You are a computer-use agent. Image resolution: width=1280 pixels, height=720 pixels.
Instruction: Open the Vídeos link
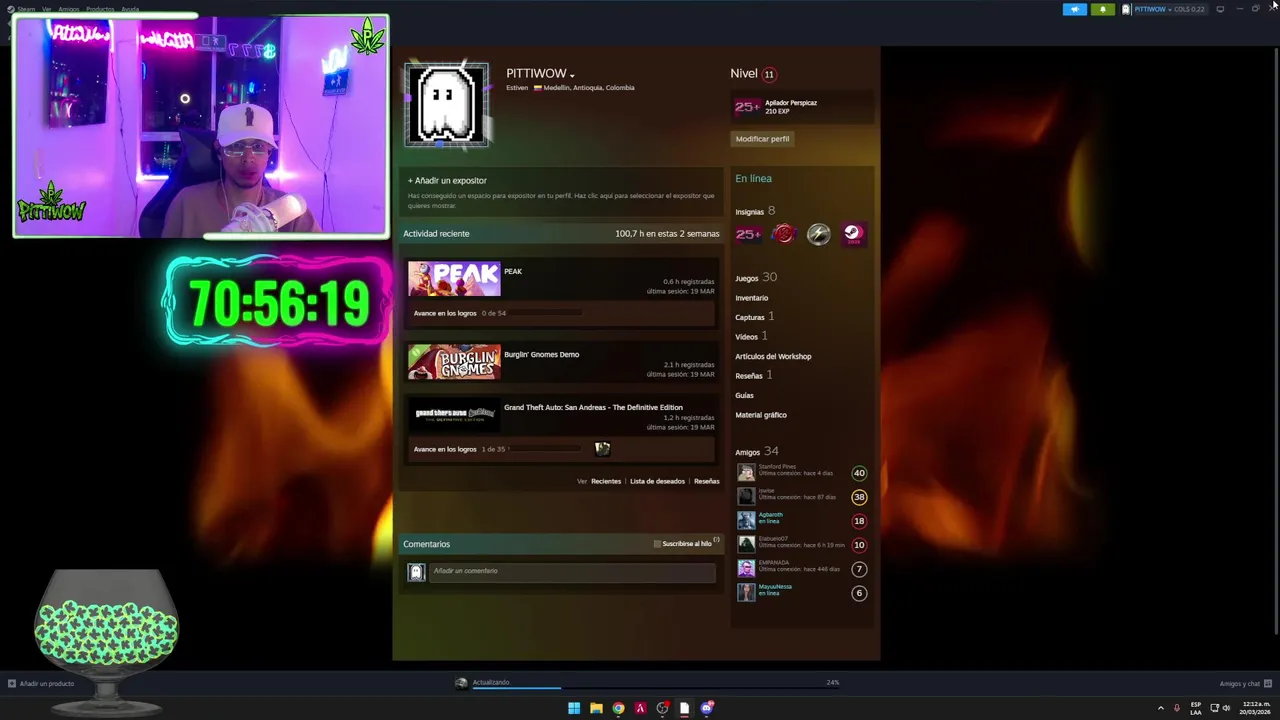click(x=751, y=337)
